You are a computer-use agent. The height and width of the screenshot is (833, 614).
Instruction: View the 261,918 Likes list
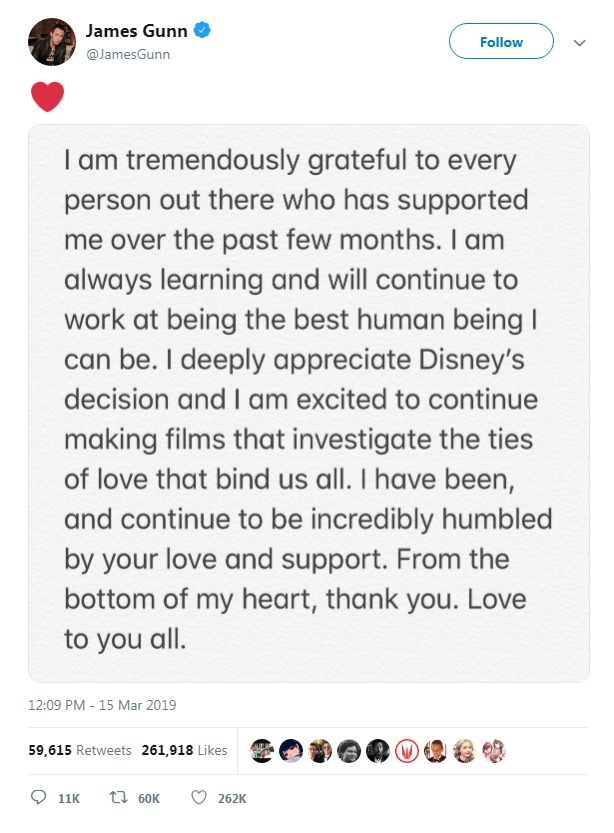pyautogui.click(x=184, y=750)
